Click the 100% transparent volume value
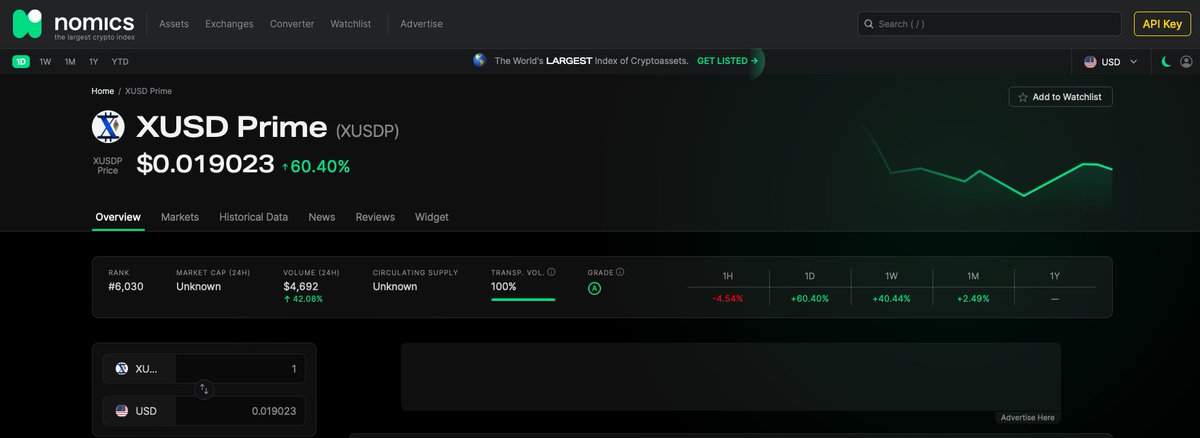This screenshot has height=438, width=1200. coord(504,287)
